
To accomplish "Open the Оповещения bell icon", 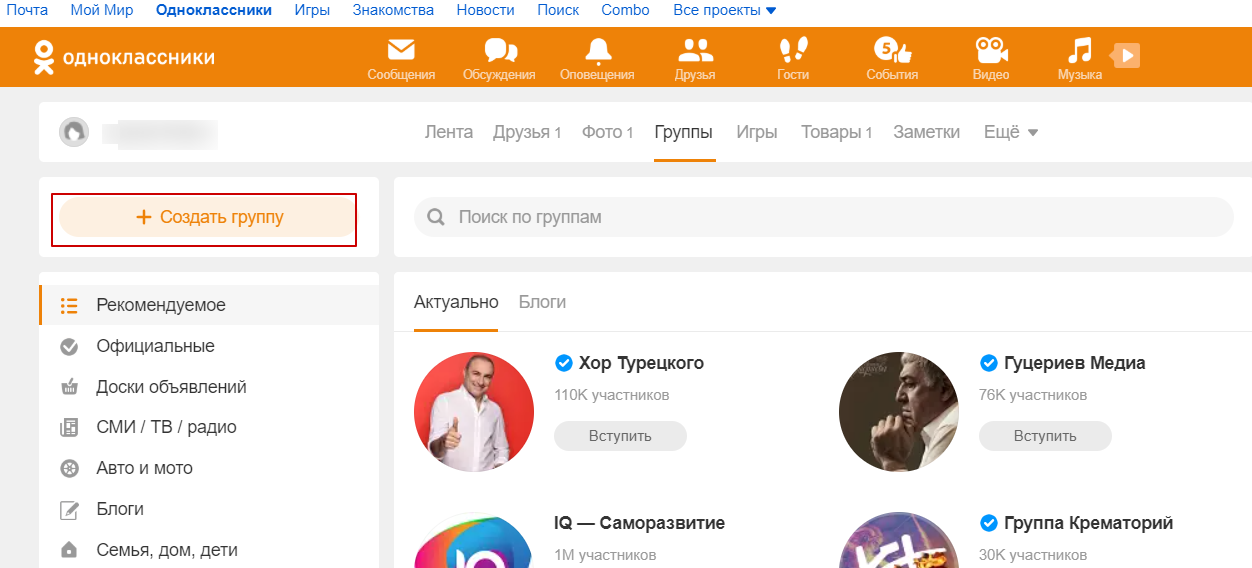I will point(598,50).
